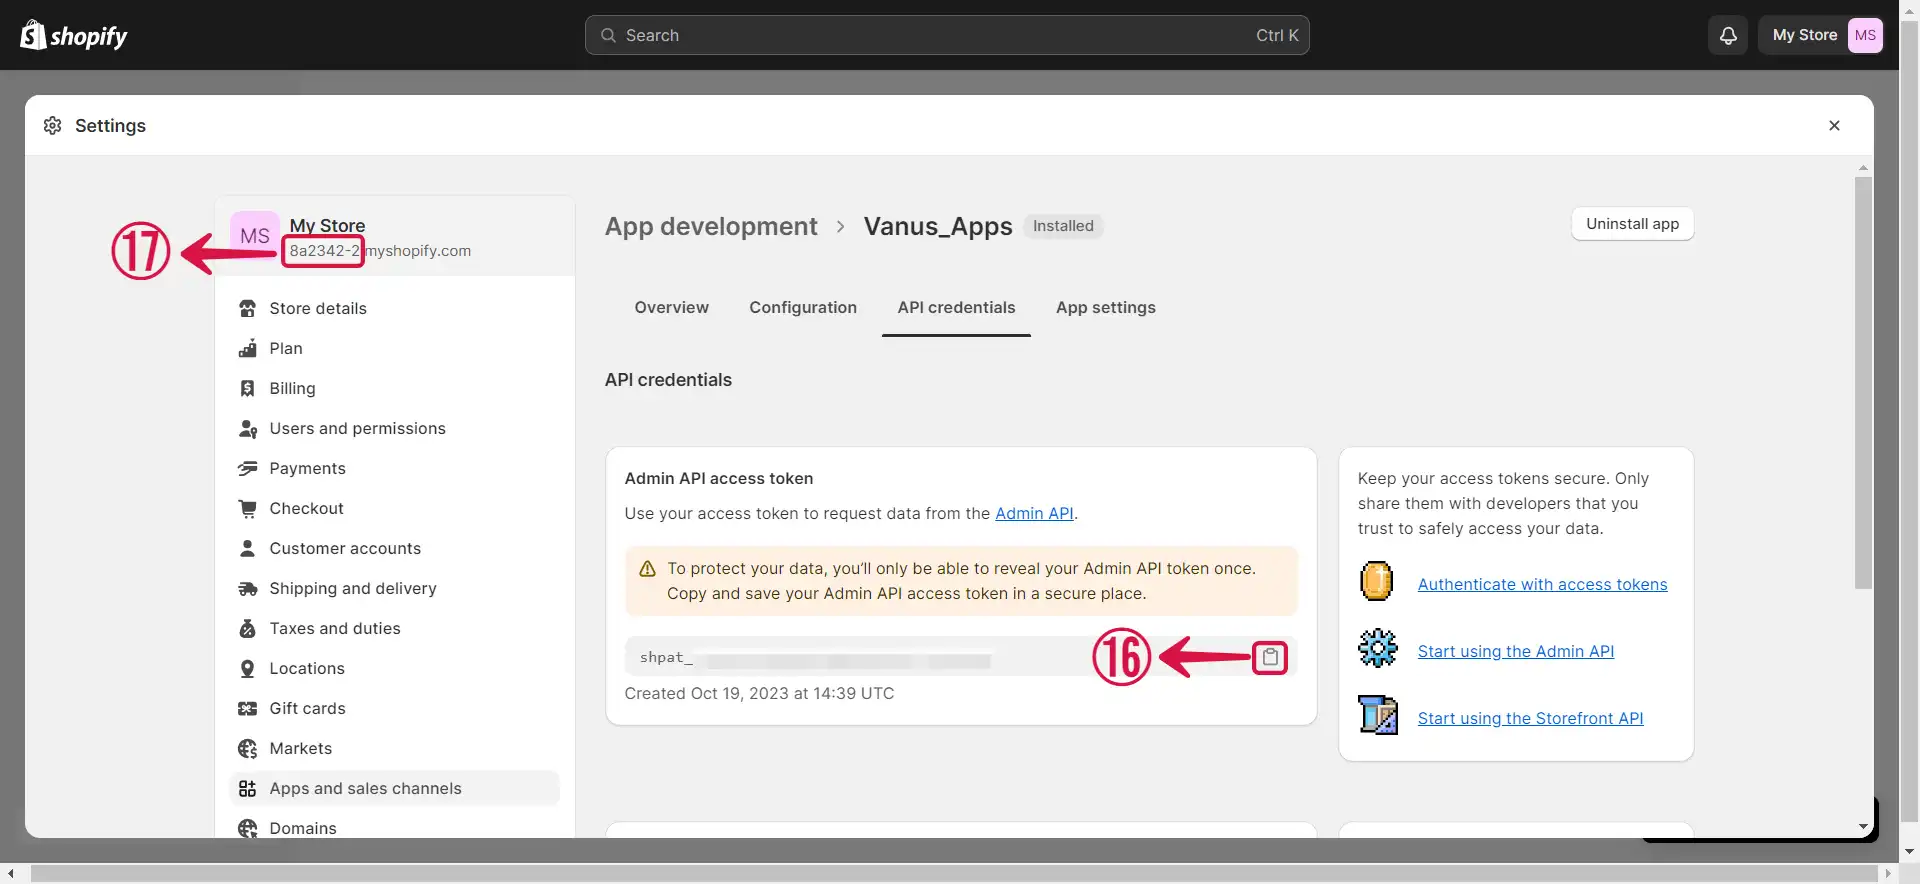Click the Customer accounts icon
The height and width of the screenshot is (884, 1920).
pyautogui.click(x=248, y=548)
